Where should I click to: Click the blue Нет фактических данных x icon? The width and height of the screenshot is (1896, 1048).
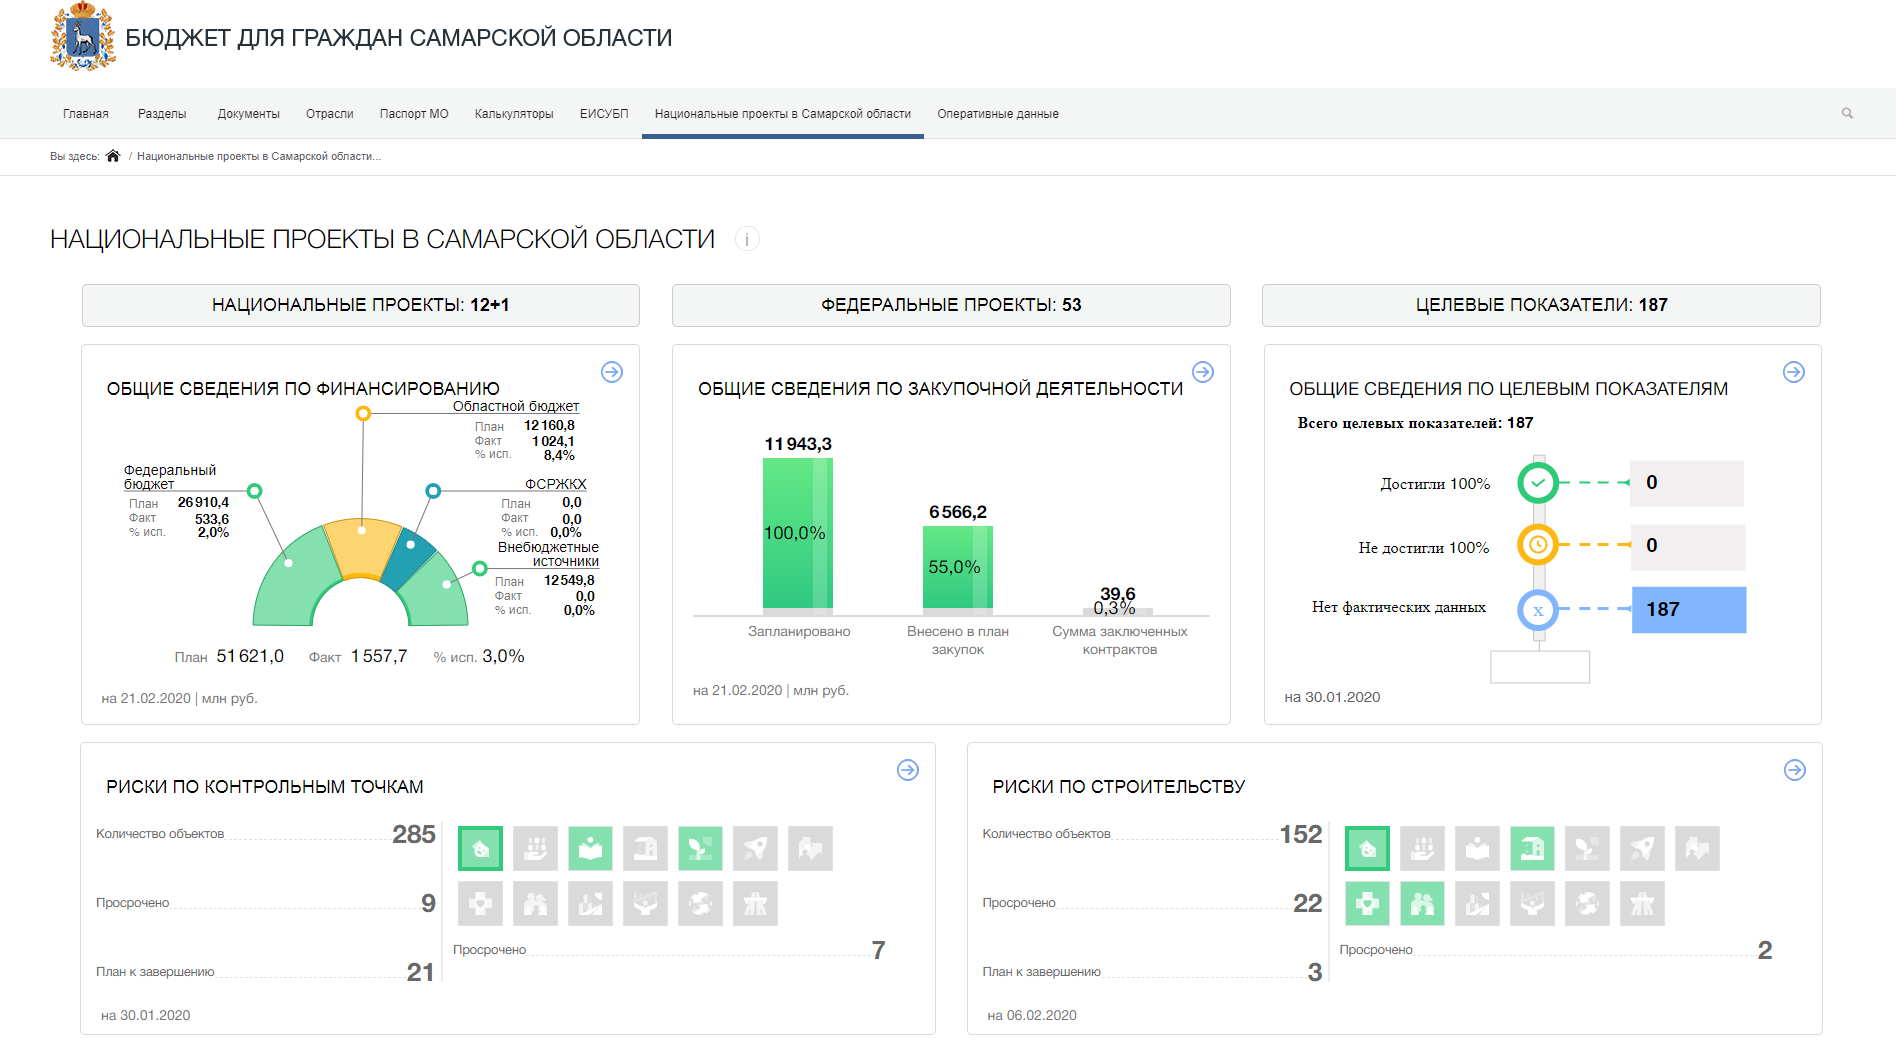[1538, 610]
